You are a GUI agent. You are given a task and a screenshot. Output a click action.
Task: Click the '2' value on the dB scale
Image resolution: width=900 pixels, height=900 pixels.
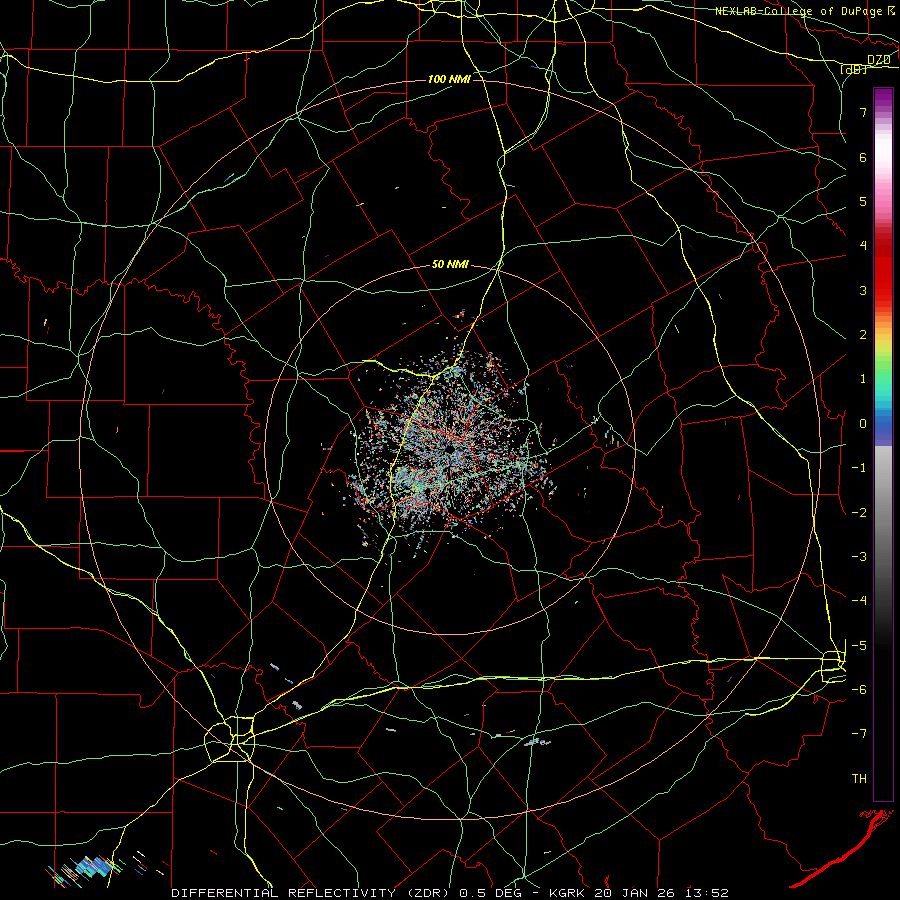pyautogui.click(x=863, y=335)
